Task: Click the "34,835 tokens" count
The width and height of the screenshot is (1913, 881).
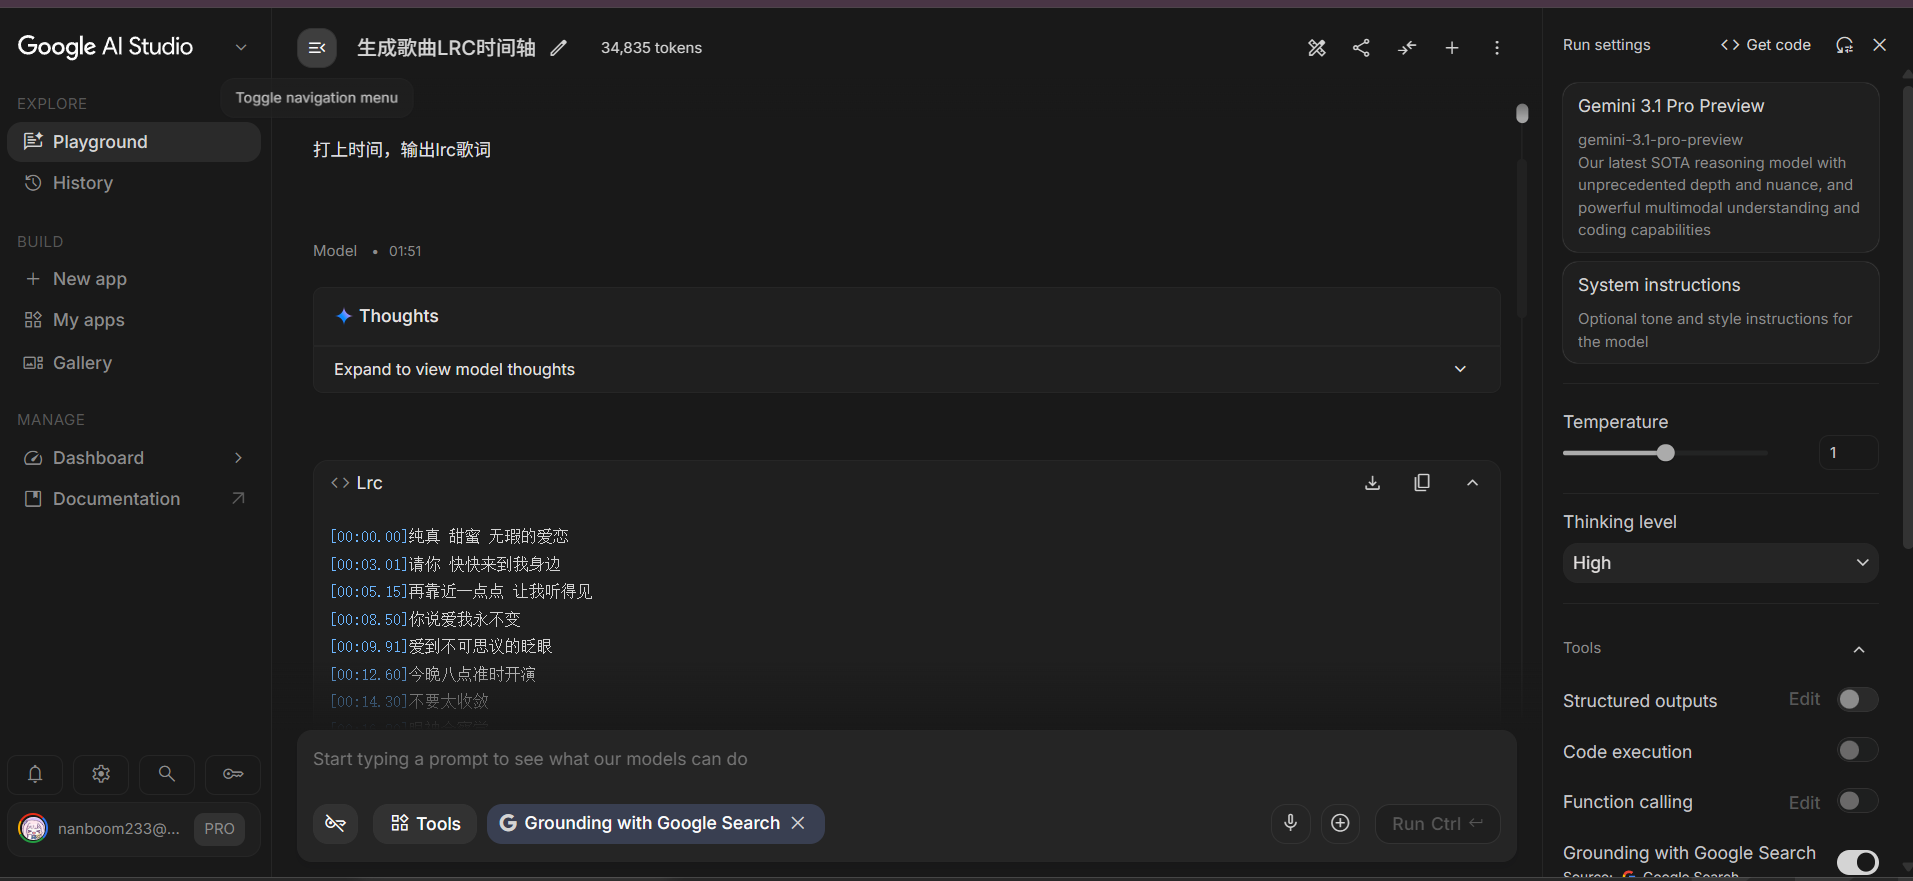Action: coord(651,48)
